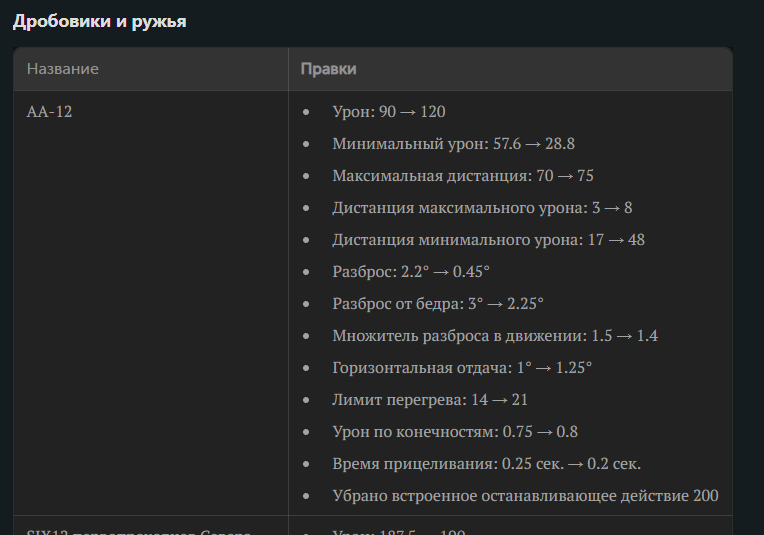Click 'Урон по конечностям: 0.75 → 0.8'
Screen dimensions: 764x535
pyautogui.click(x=455, y=432)
